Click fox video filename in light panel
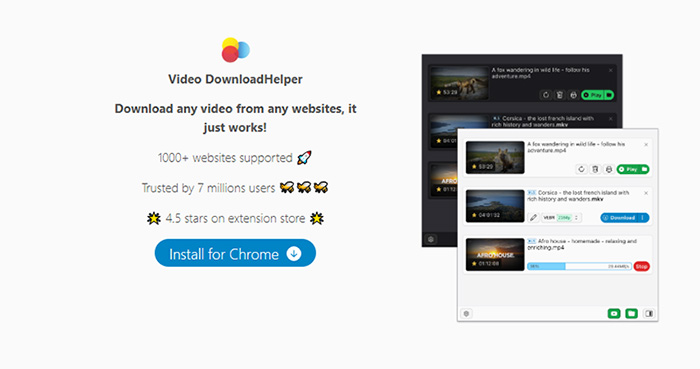Image resolution: width=700 pixels, height=369 pixels. point(576,147)
